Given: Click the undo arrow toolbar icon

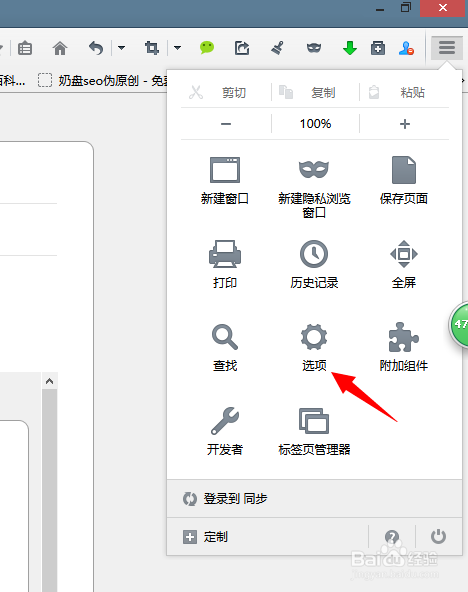Looking at the screenshot, I should [x=96, y=48].
